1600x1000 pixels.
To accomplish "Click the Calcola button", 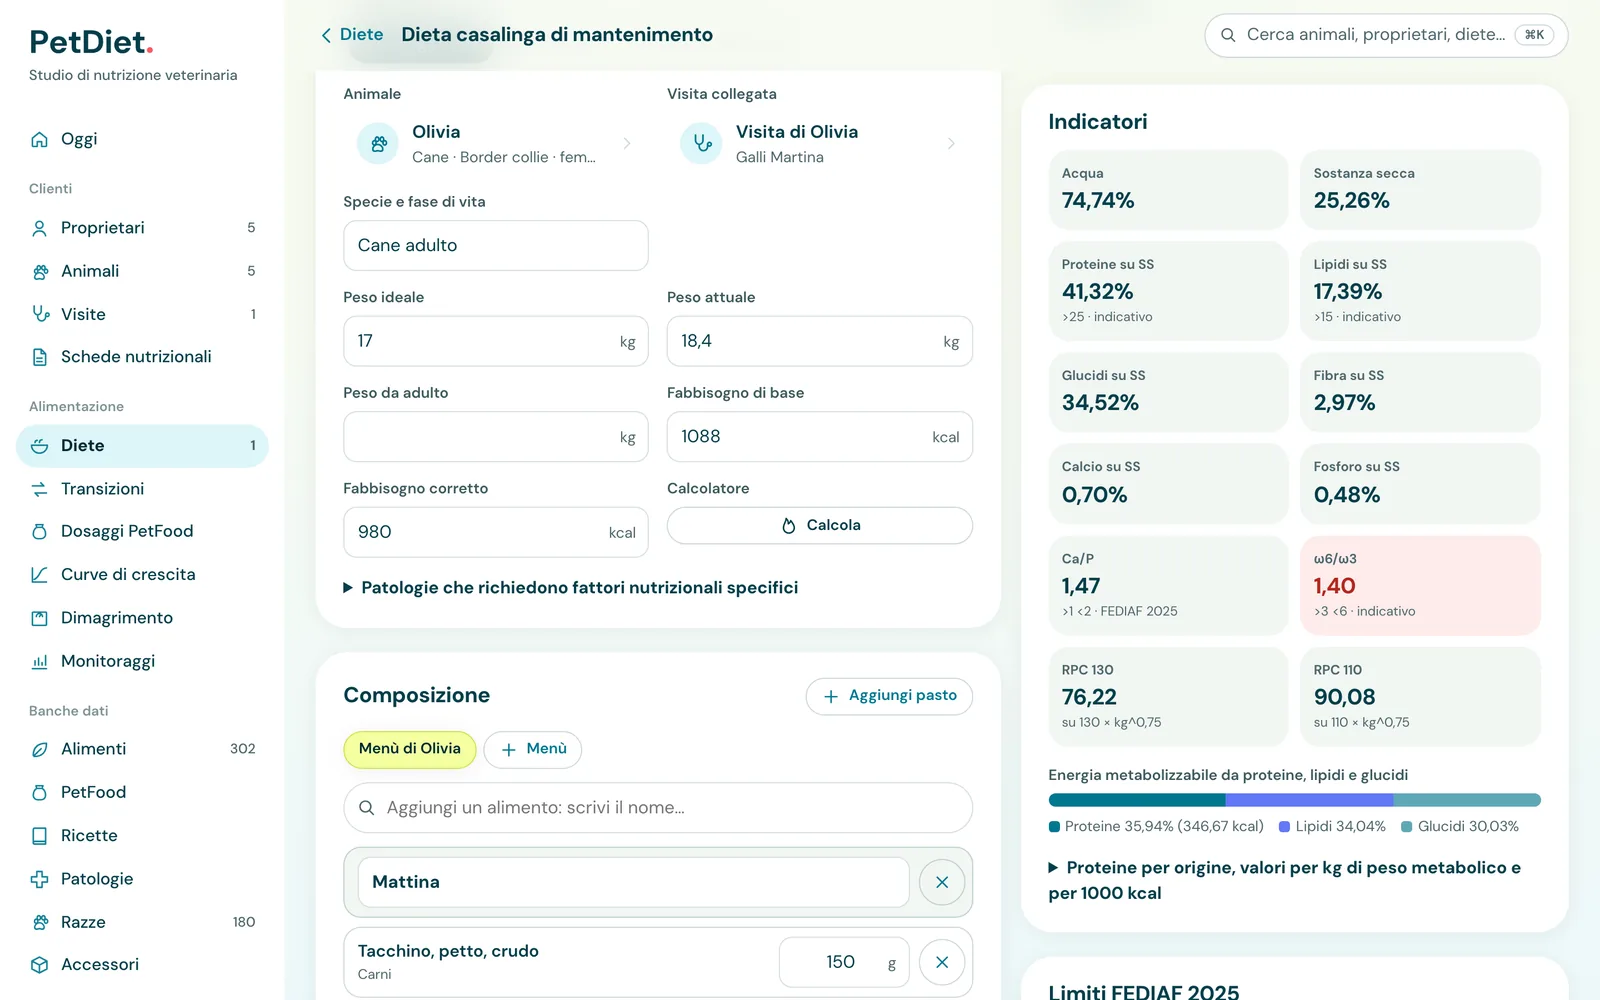I will 820,526.
